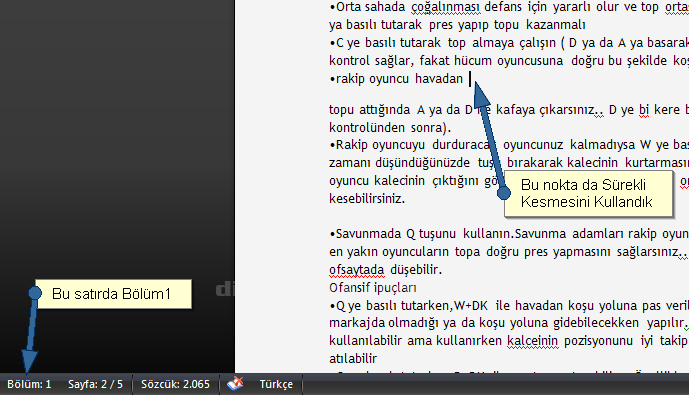
Task: Select the 'Bu nokta da Sürekli' callout box
Action: tap(588, 194)
